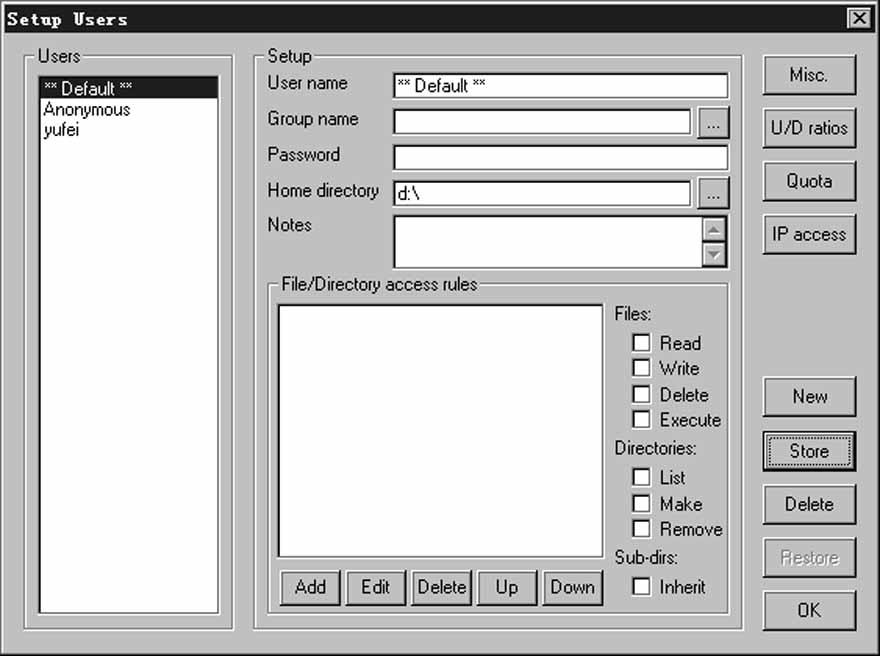The image size is (880, 656).
Task: Toggle the Remove directories checkbox
Action: (641, 529)
